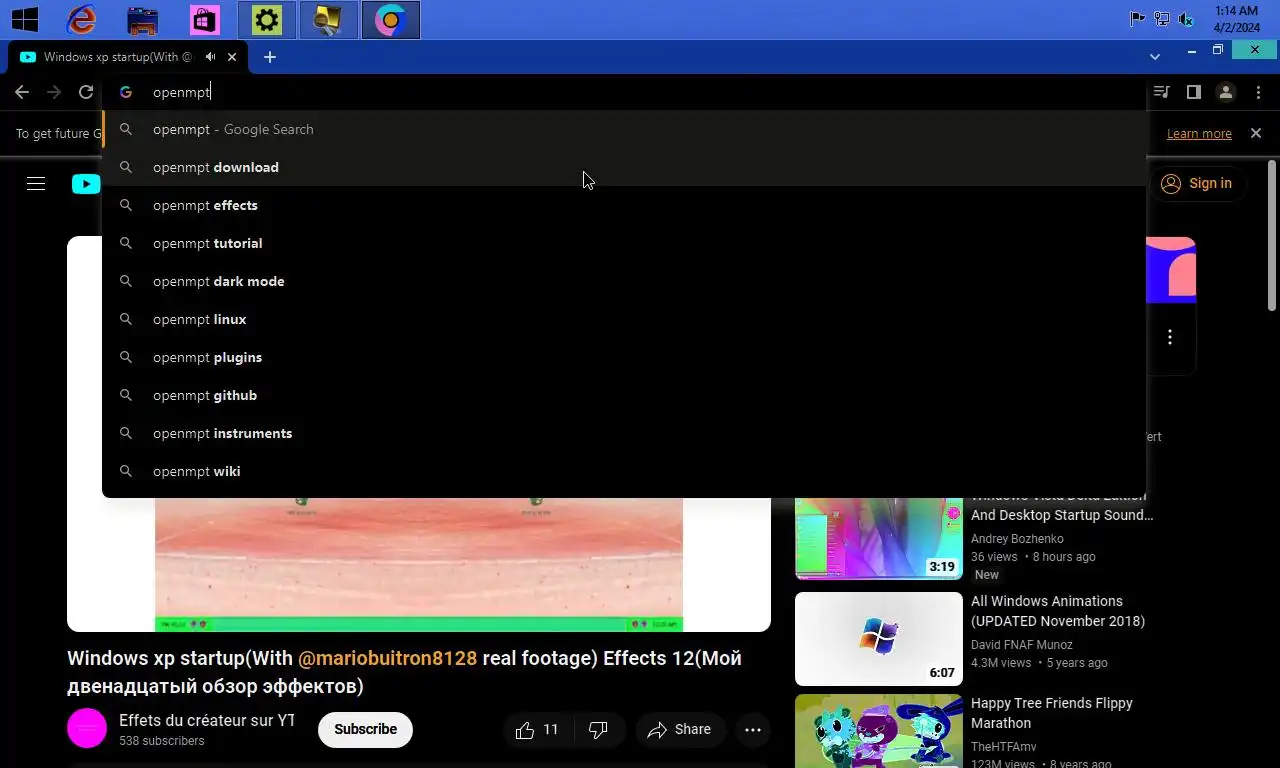Select the 'openmpt tutorial' suggestion

tap(624, 243)
